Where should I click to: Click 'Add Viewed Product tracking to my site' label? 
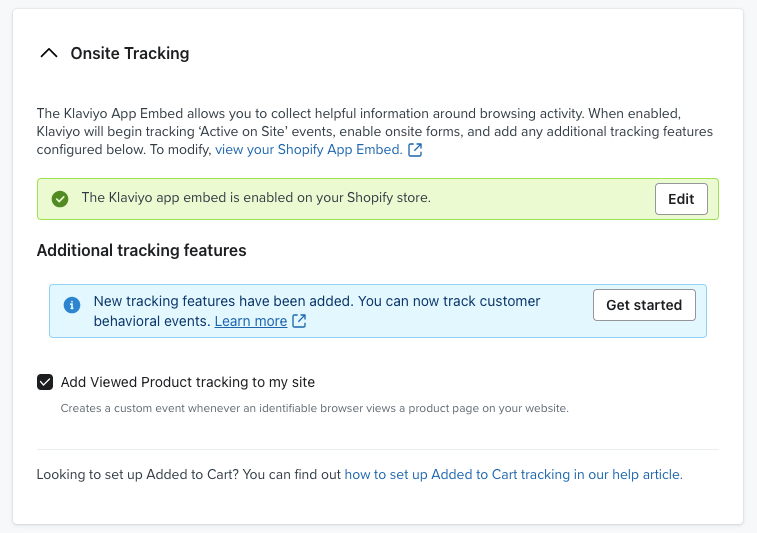click(x=188, y=382)
